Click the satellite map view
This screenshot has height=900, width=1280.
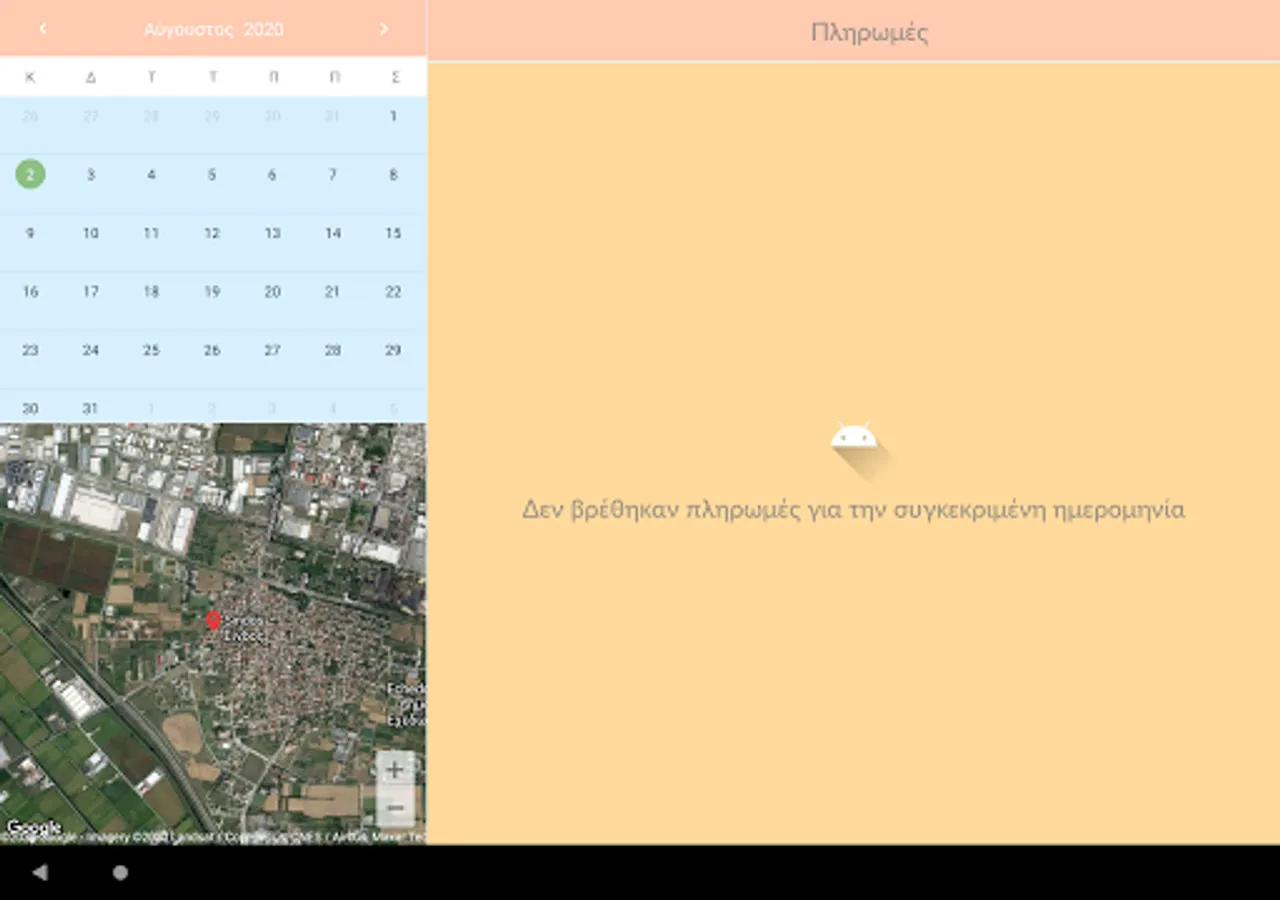(213, 634)
